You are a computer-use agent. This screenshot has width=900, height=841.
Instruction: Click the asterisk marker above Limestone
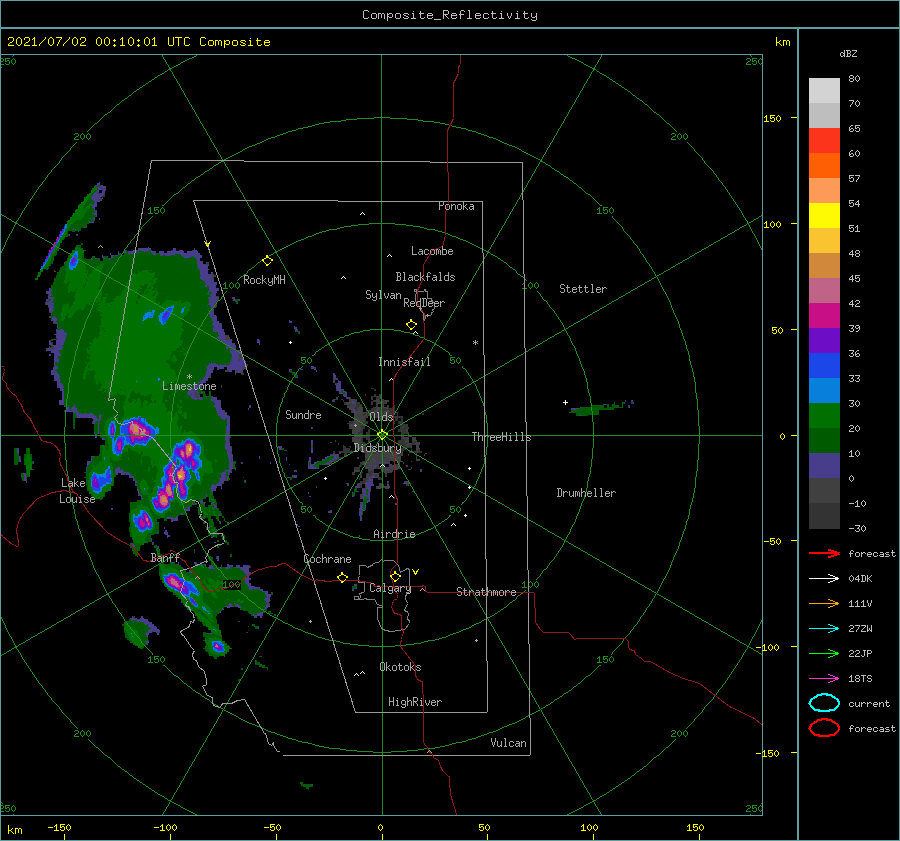click(x=189, y=377)
